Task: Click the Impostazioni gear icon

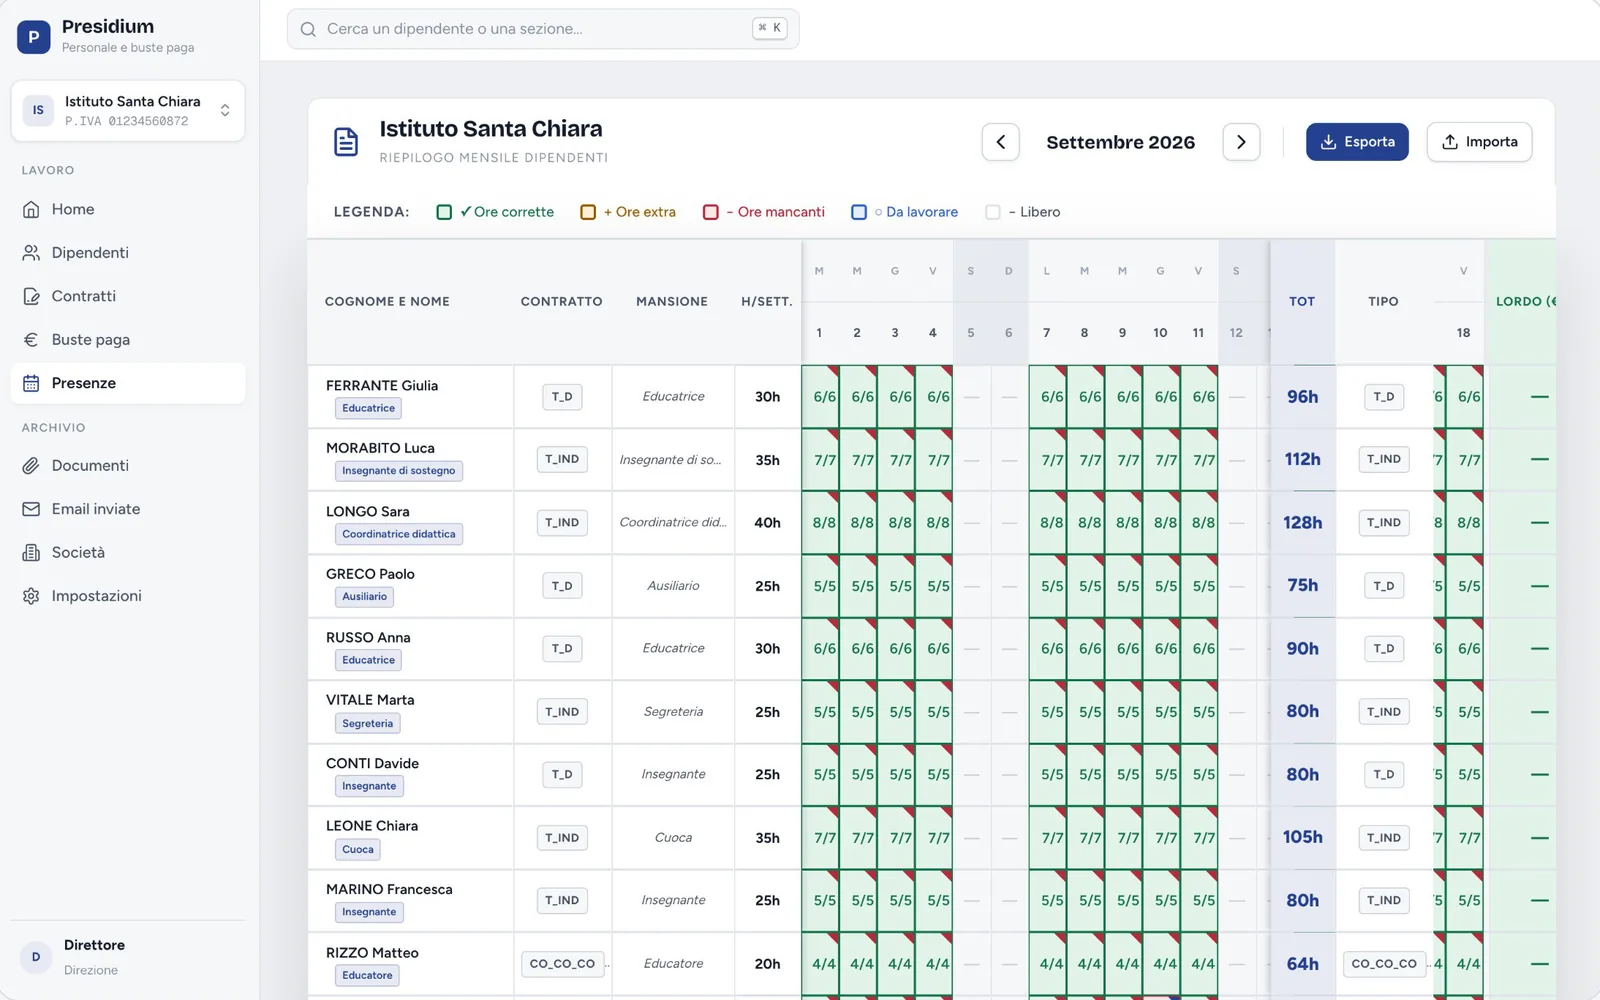Action: pyautogui.click(x=31, y=596)
